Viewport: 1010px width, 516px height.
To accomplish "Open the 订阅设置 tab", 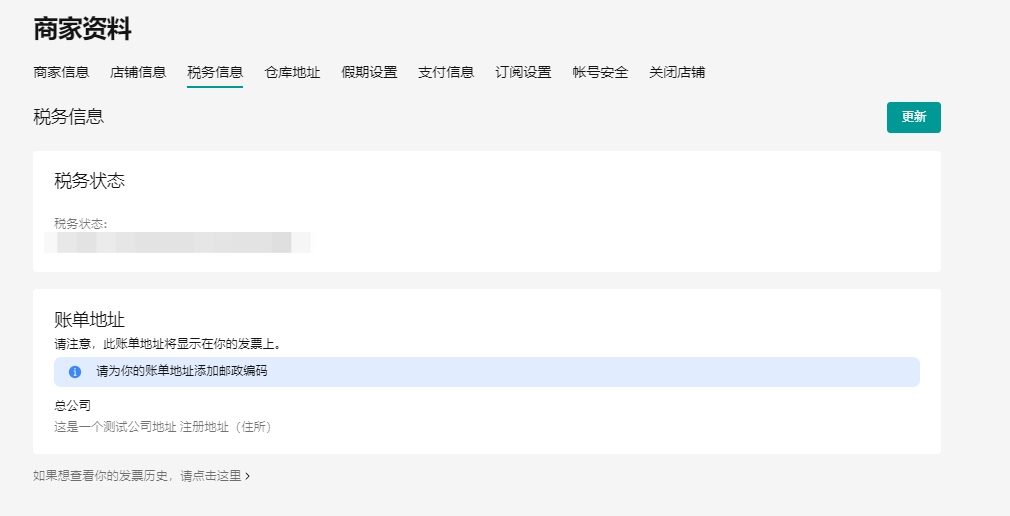I will pos(523,72).
